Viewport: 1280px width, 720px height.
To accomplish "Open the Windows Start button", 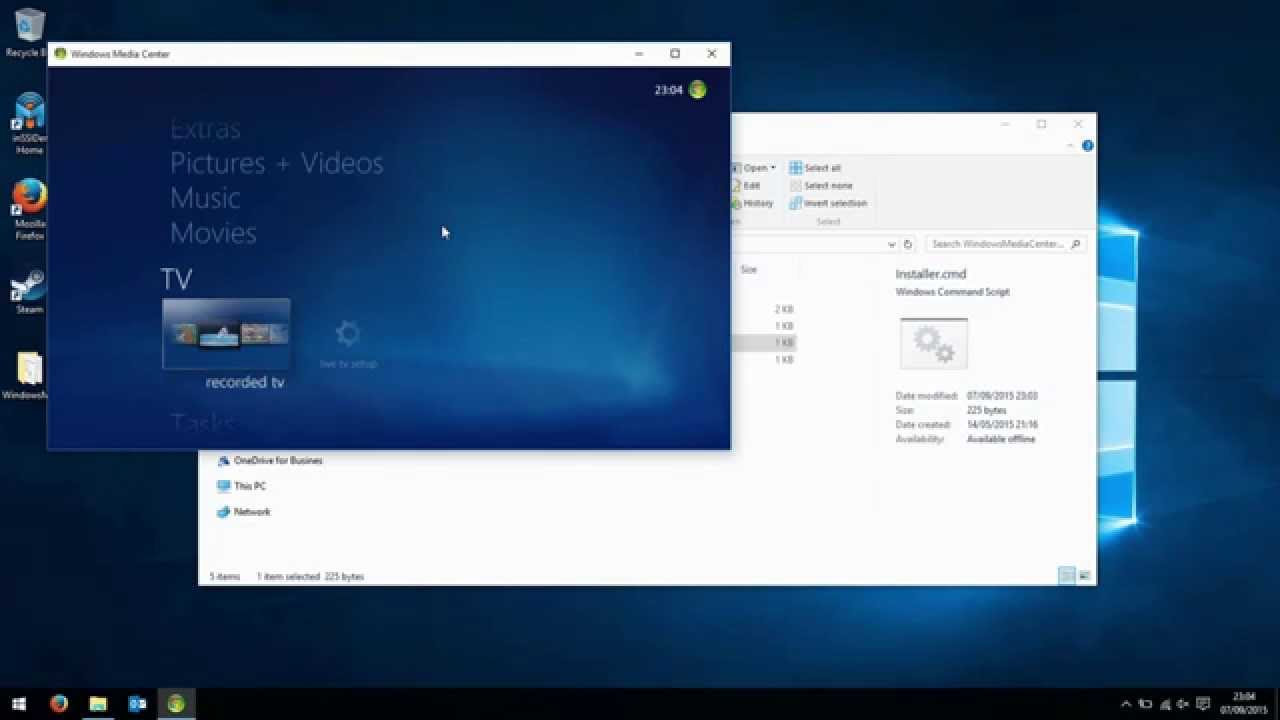I will [x=18, y=704].
